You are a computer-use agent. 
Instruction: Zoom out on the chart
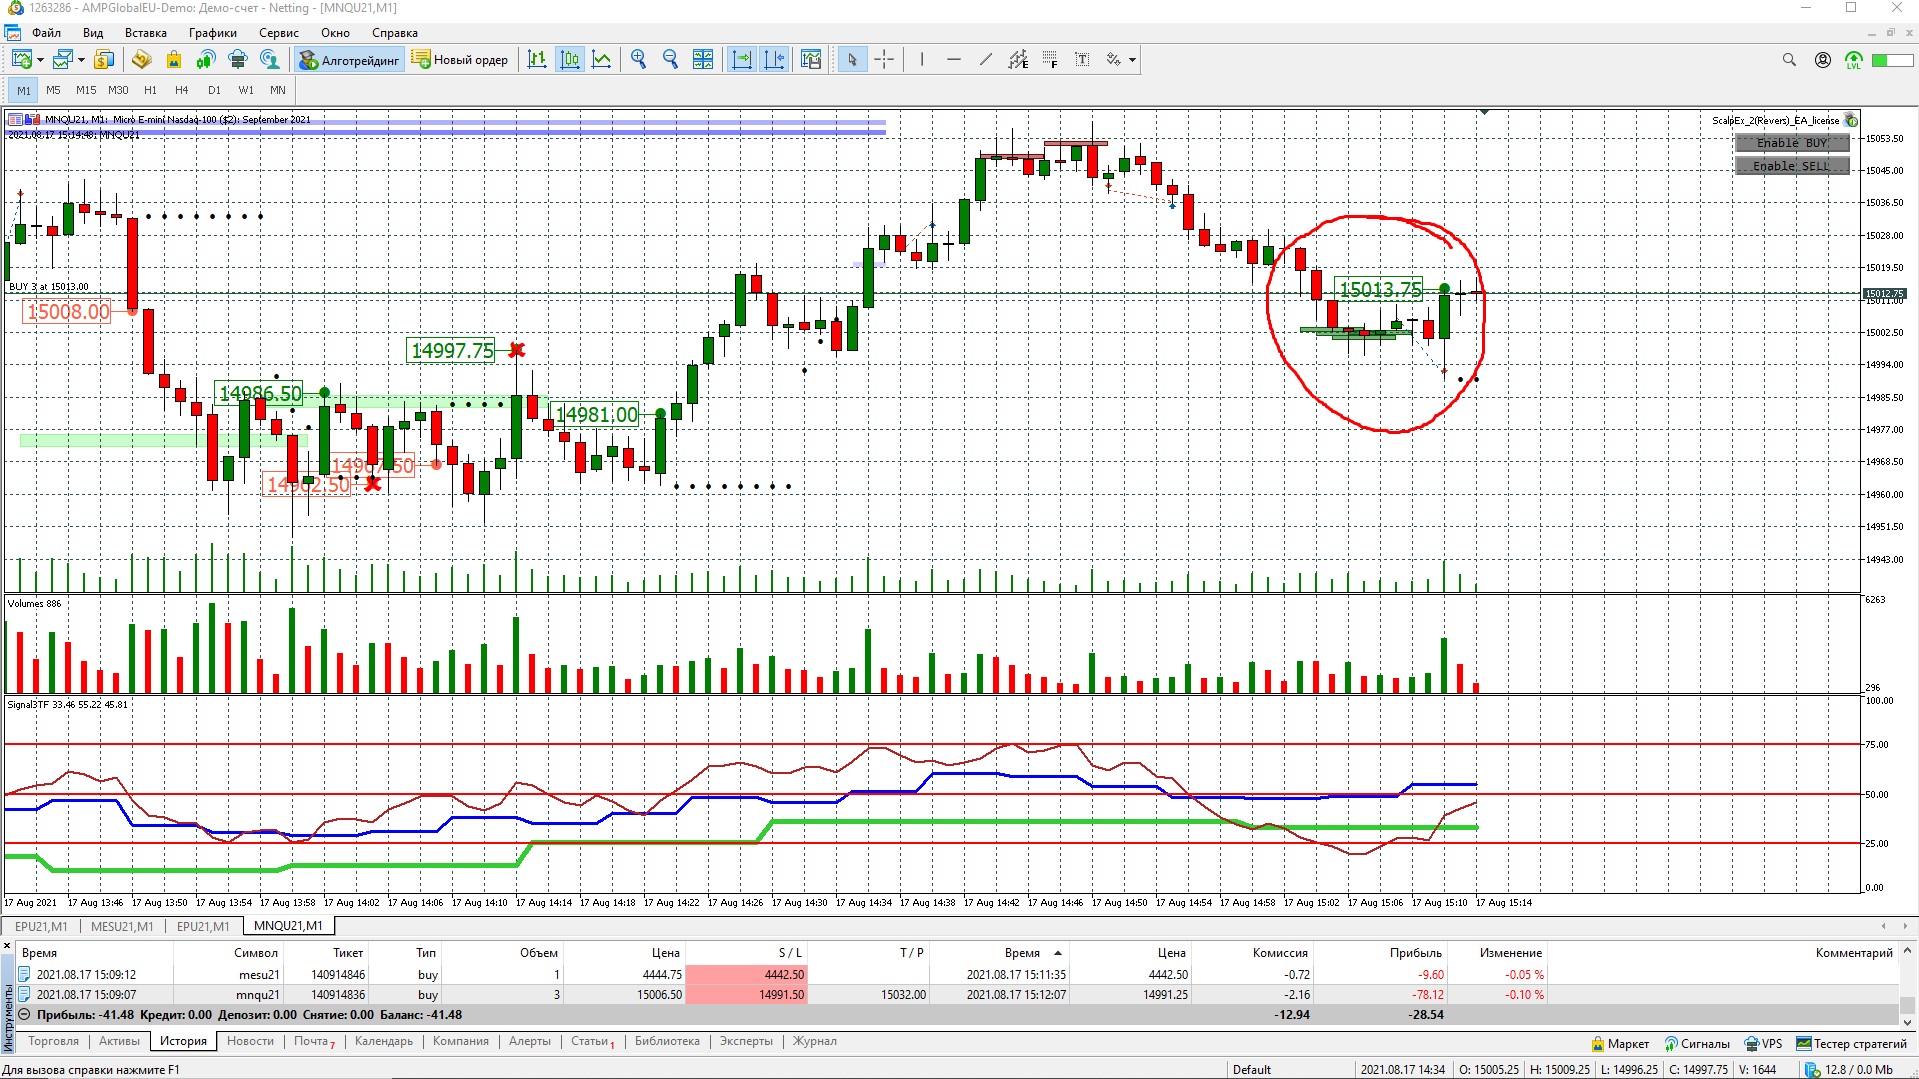[x=670, y=60]
